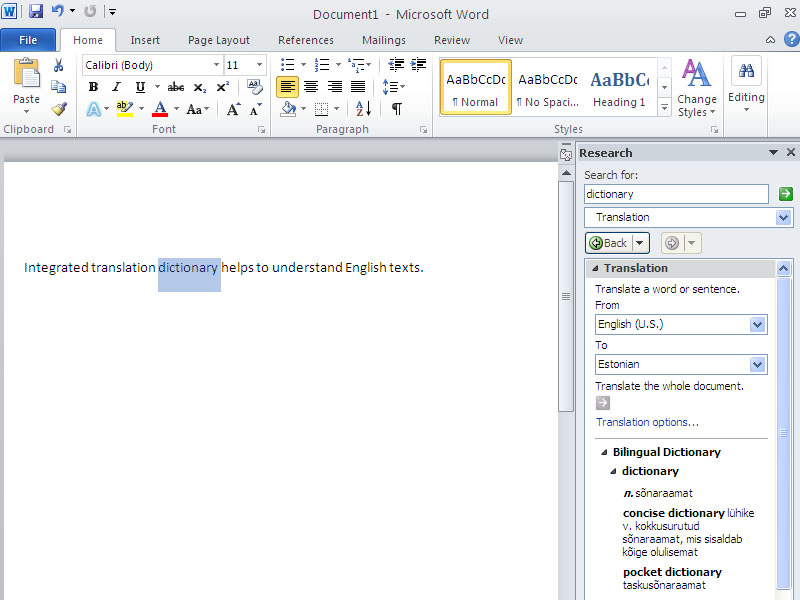Expand the Back button history arrow
Screen dimensions: 800x600
pos(640,243)
